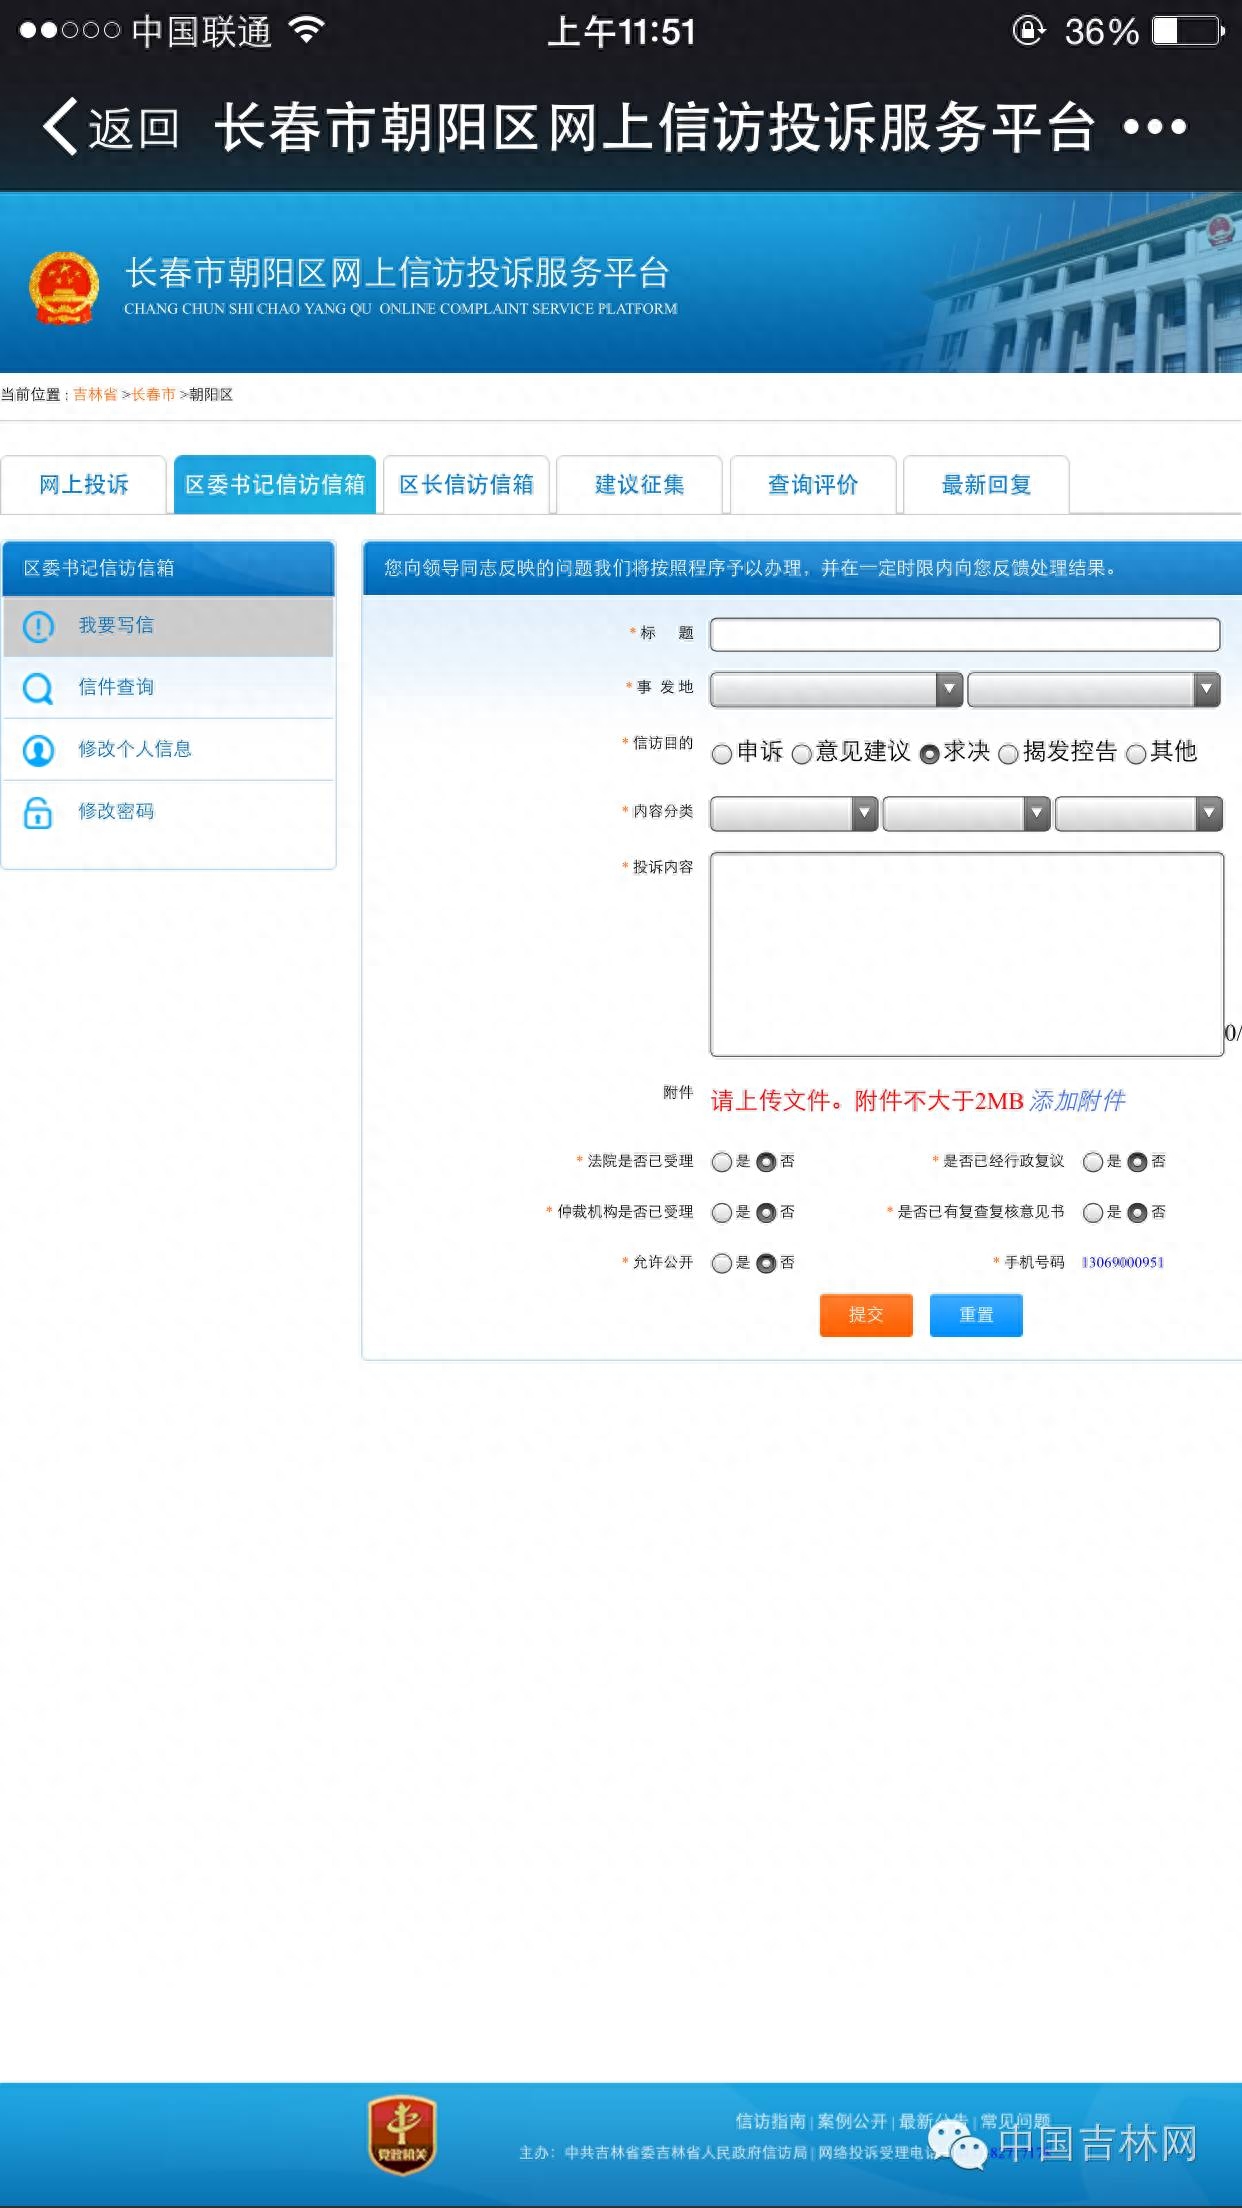Click the lock icon beside 修改密码
1242x2208 pixels.
(38, 812)
